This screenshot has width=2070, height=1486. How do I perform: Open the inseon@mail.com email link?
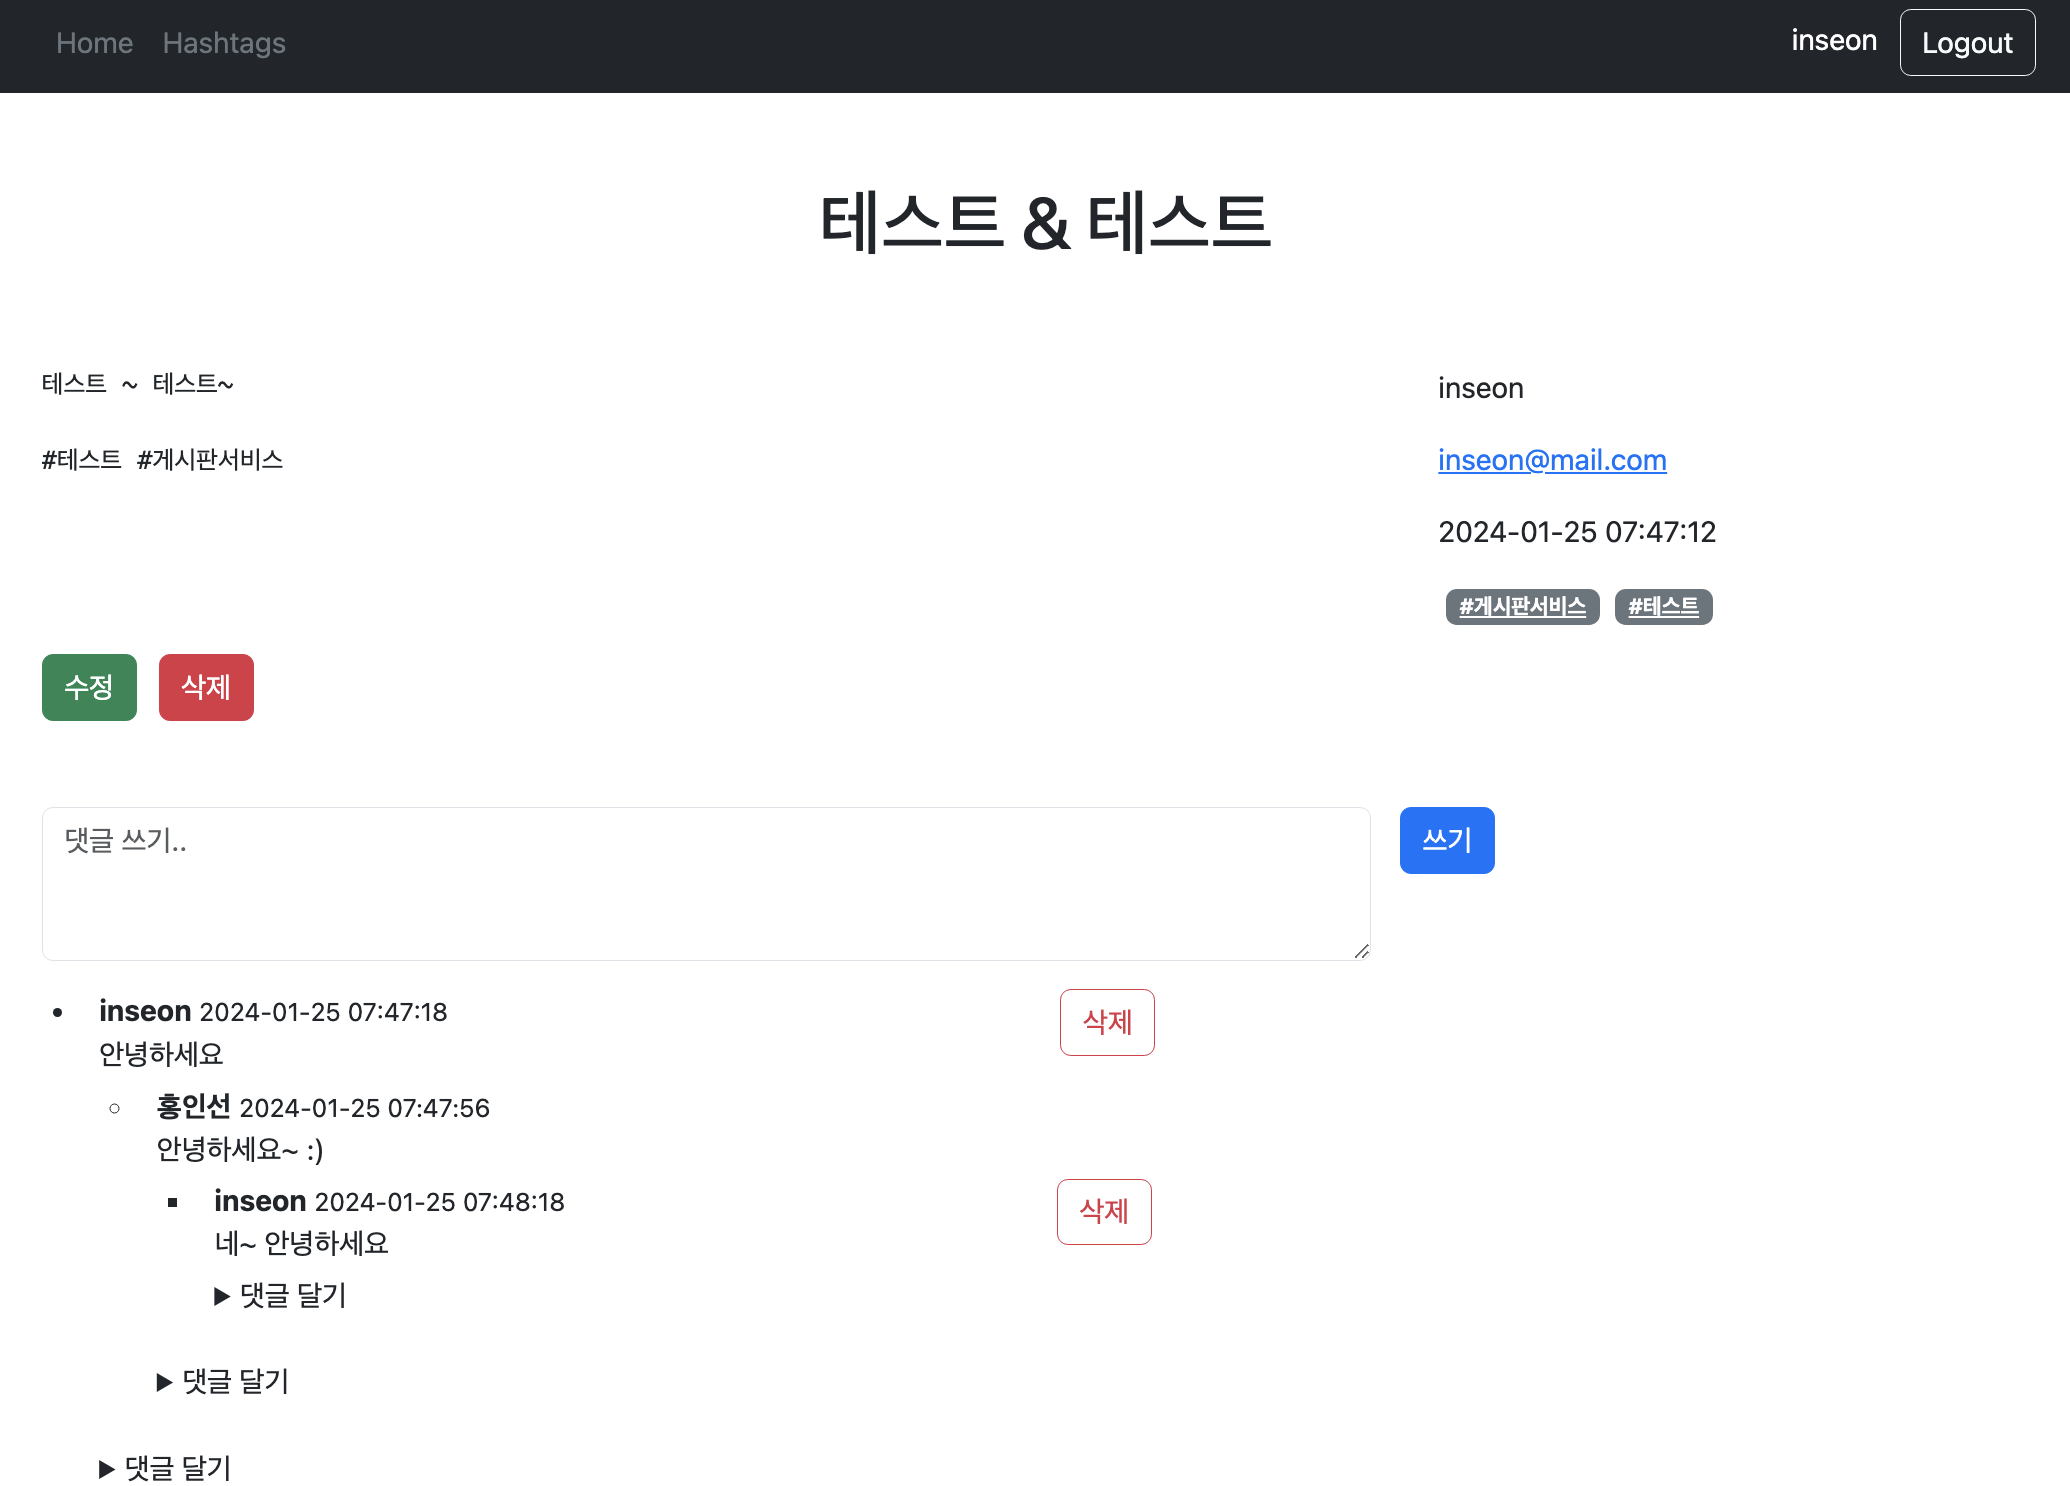point(1551,460)
